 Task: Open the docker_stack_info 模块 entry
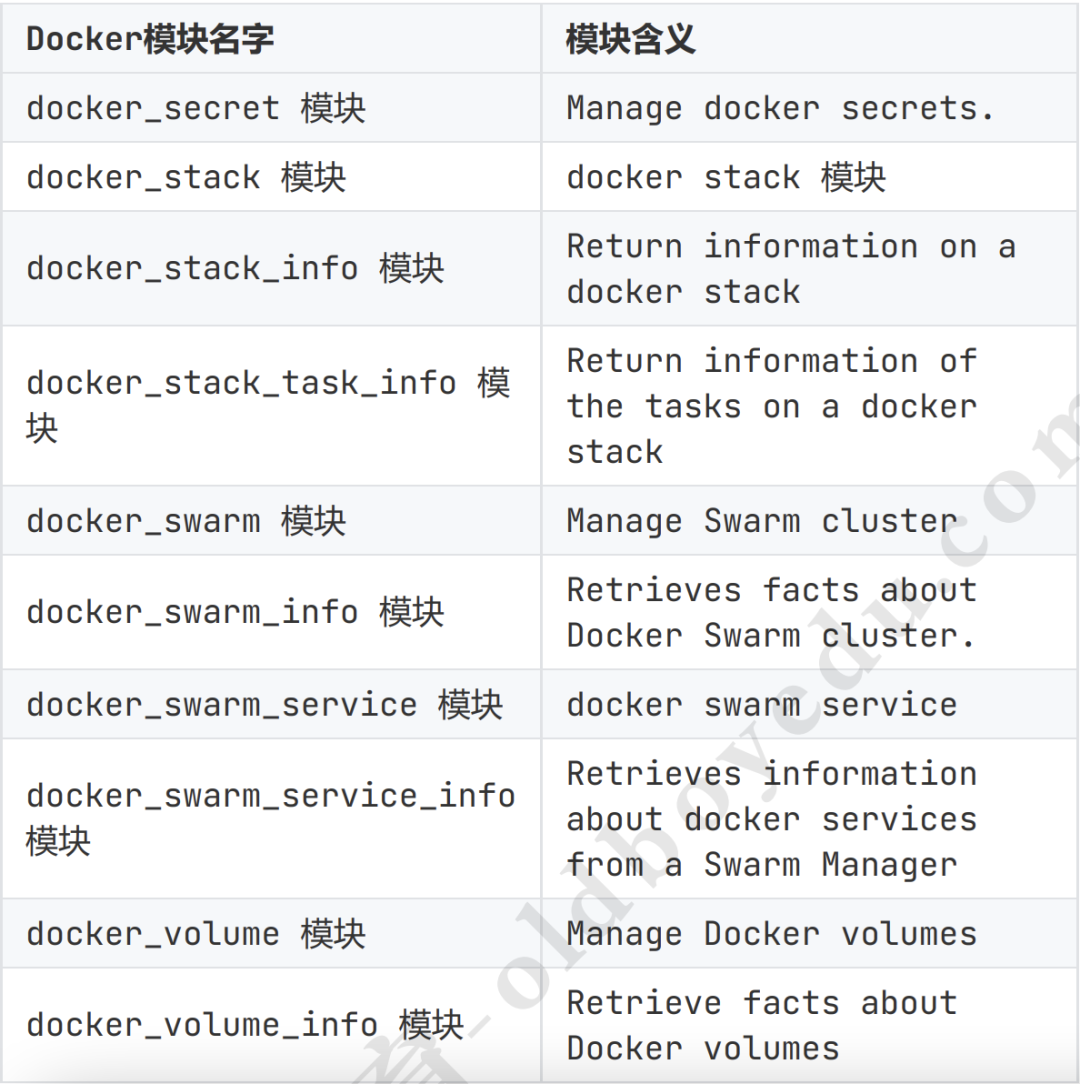(x=235, y=268)
